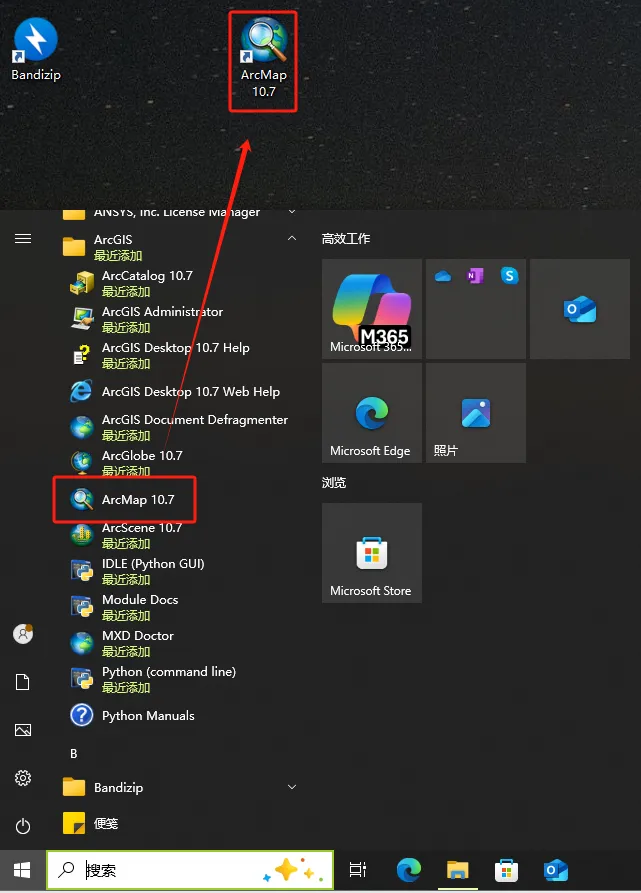Open the Power options menu

point(23,826)
